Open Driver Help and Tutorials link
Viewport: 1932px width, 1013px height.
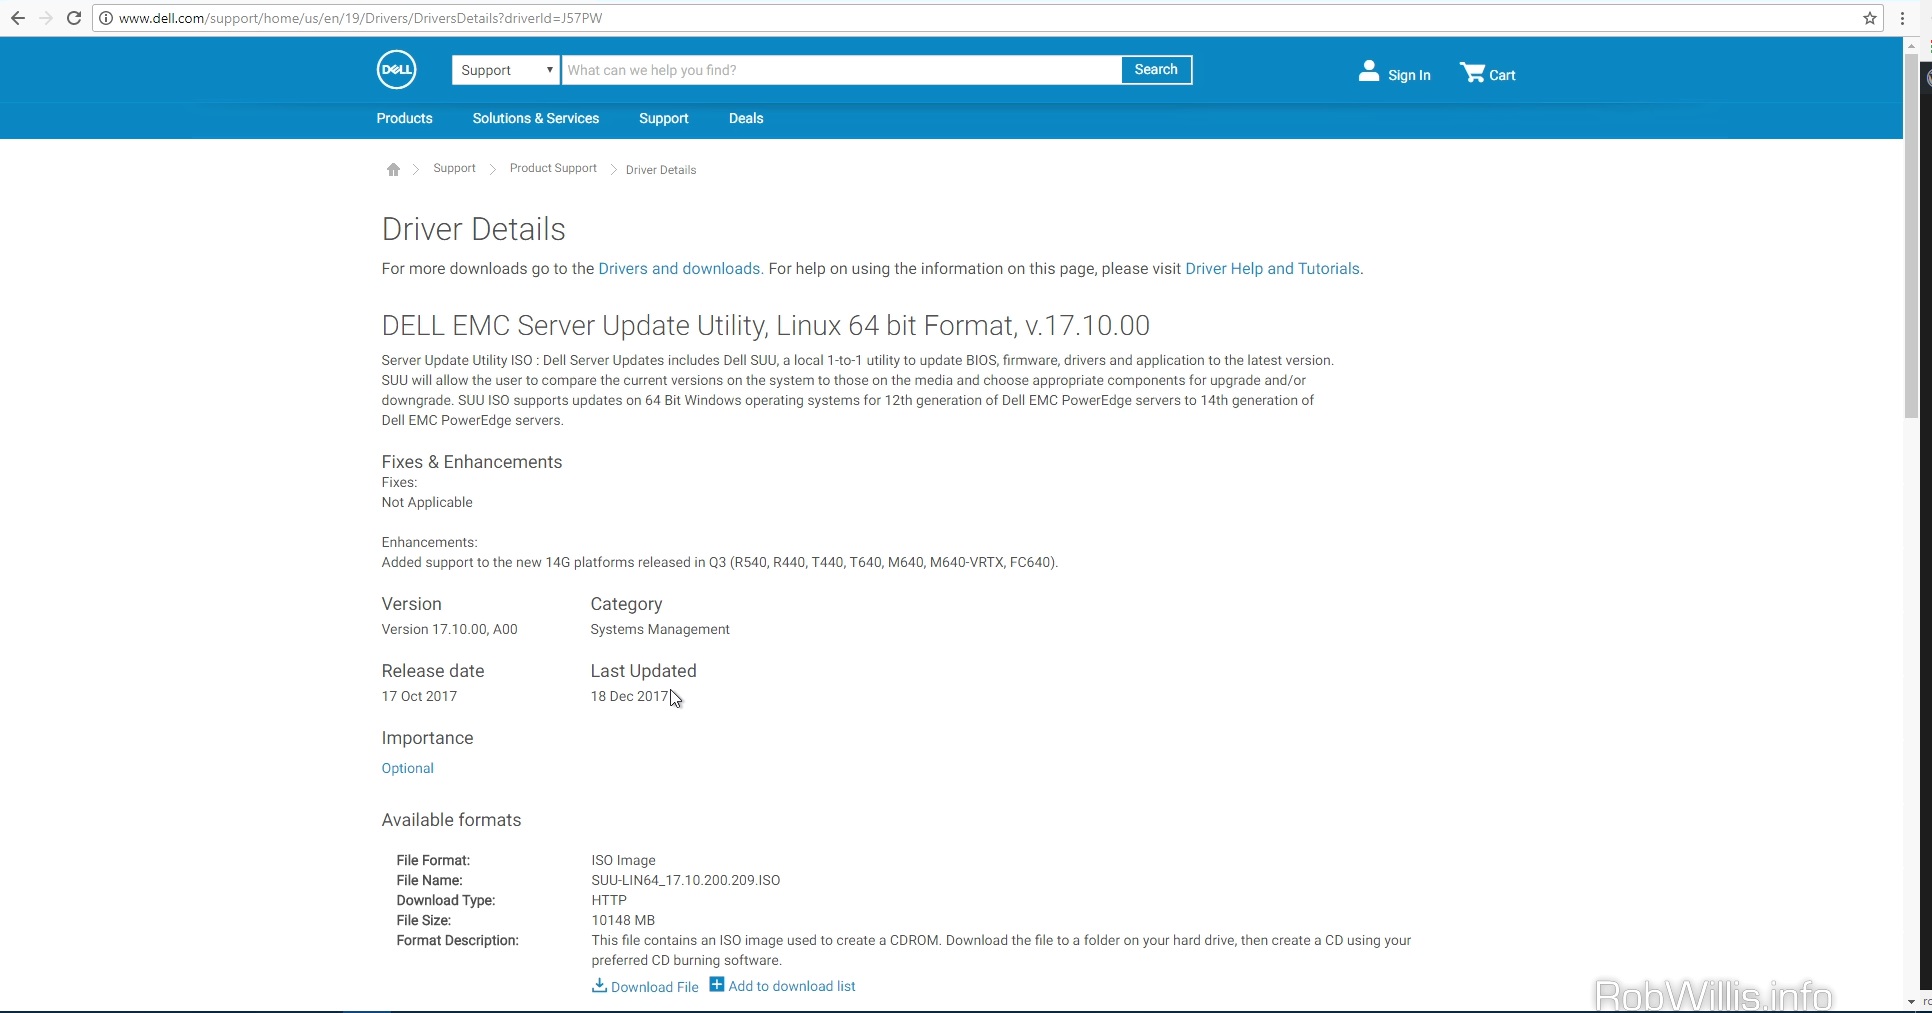pos(1272,269)
